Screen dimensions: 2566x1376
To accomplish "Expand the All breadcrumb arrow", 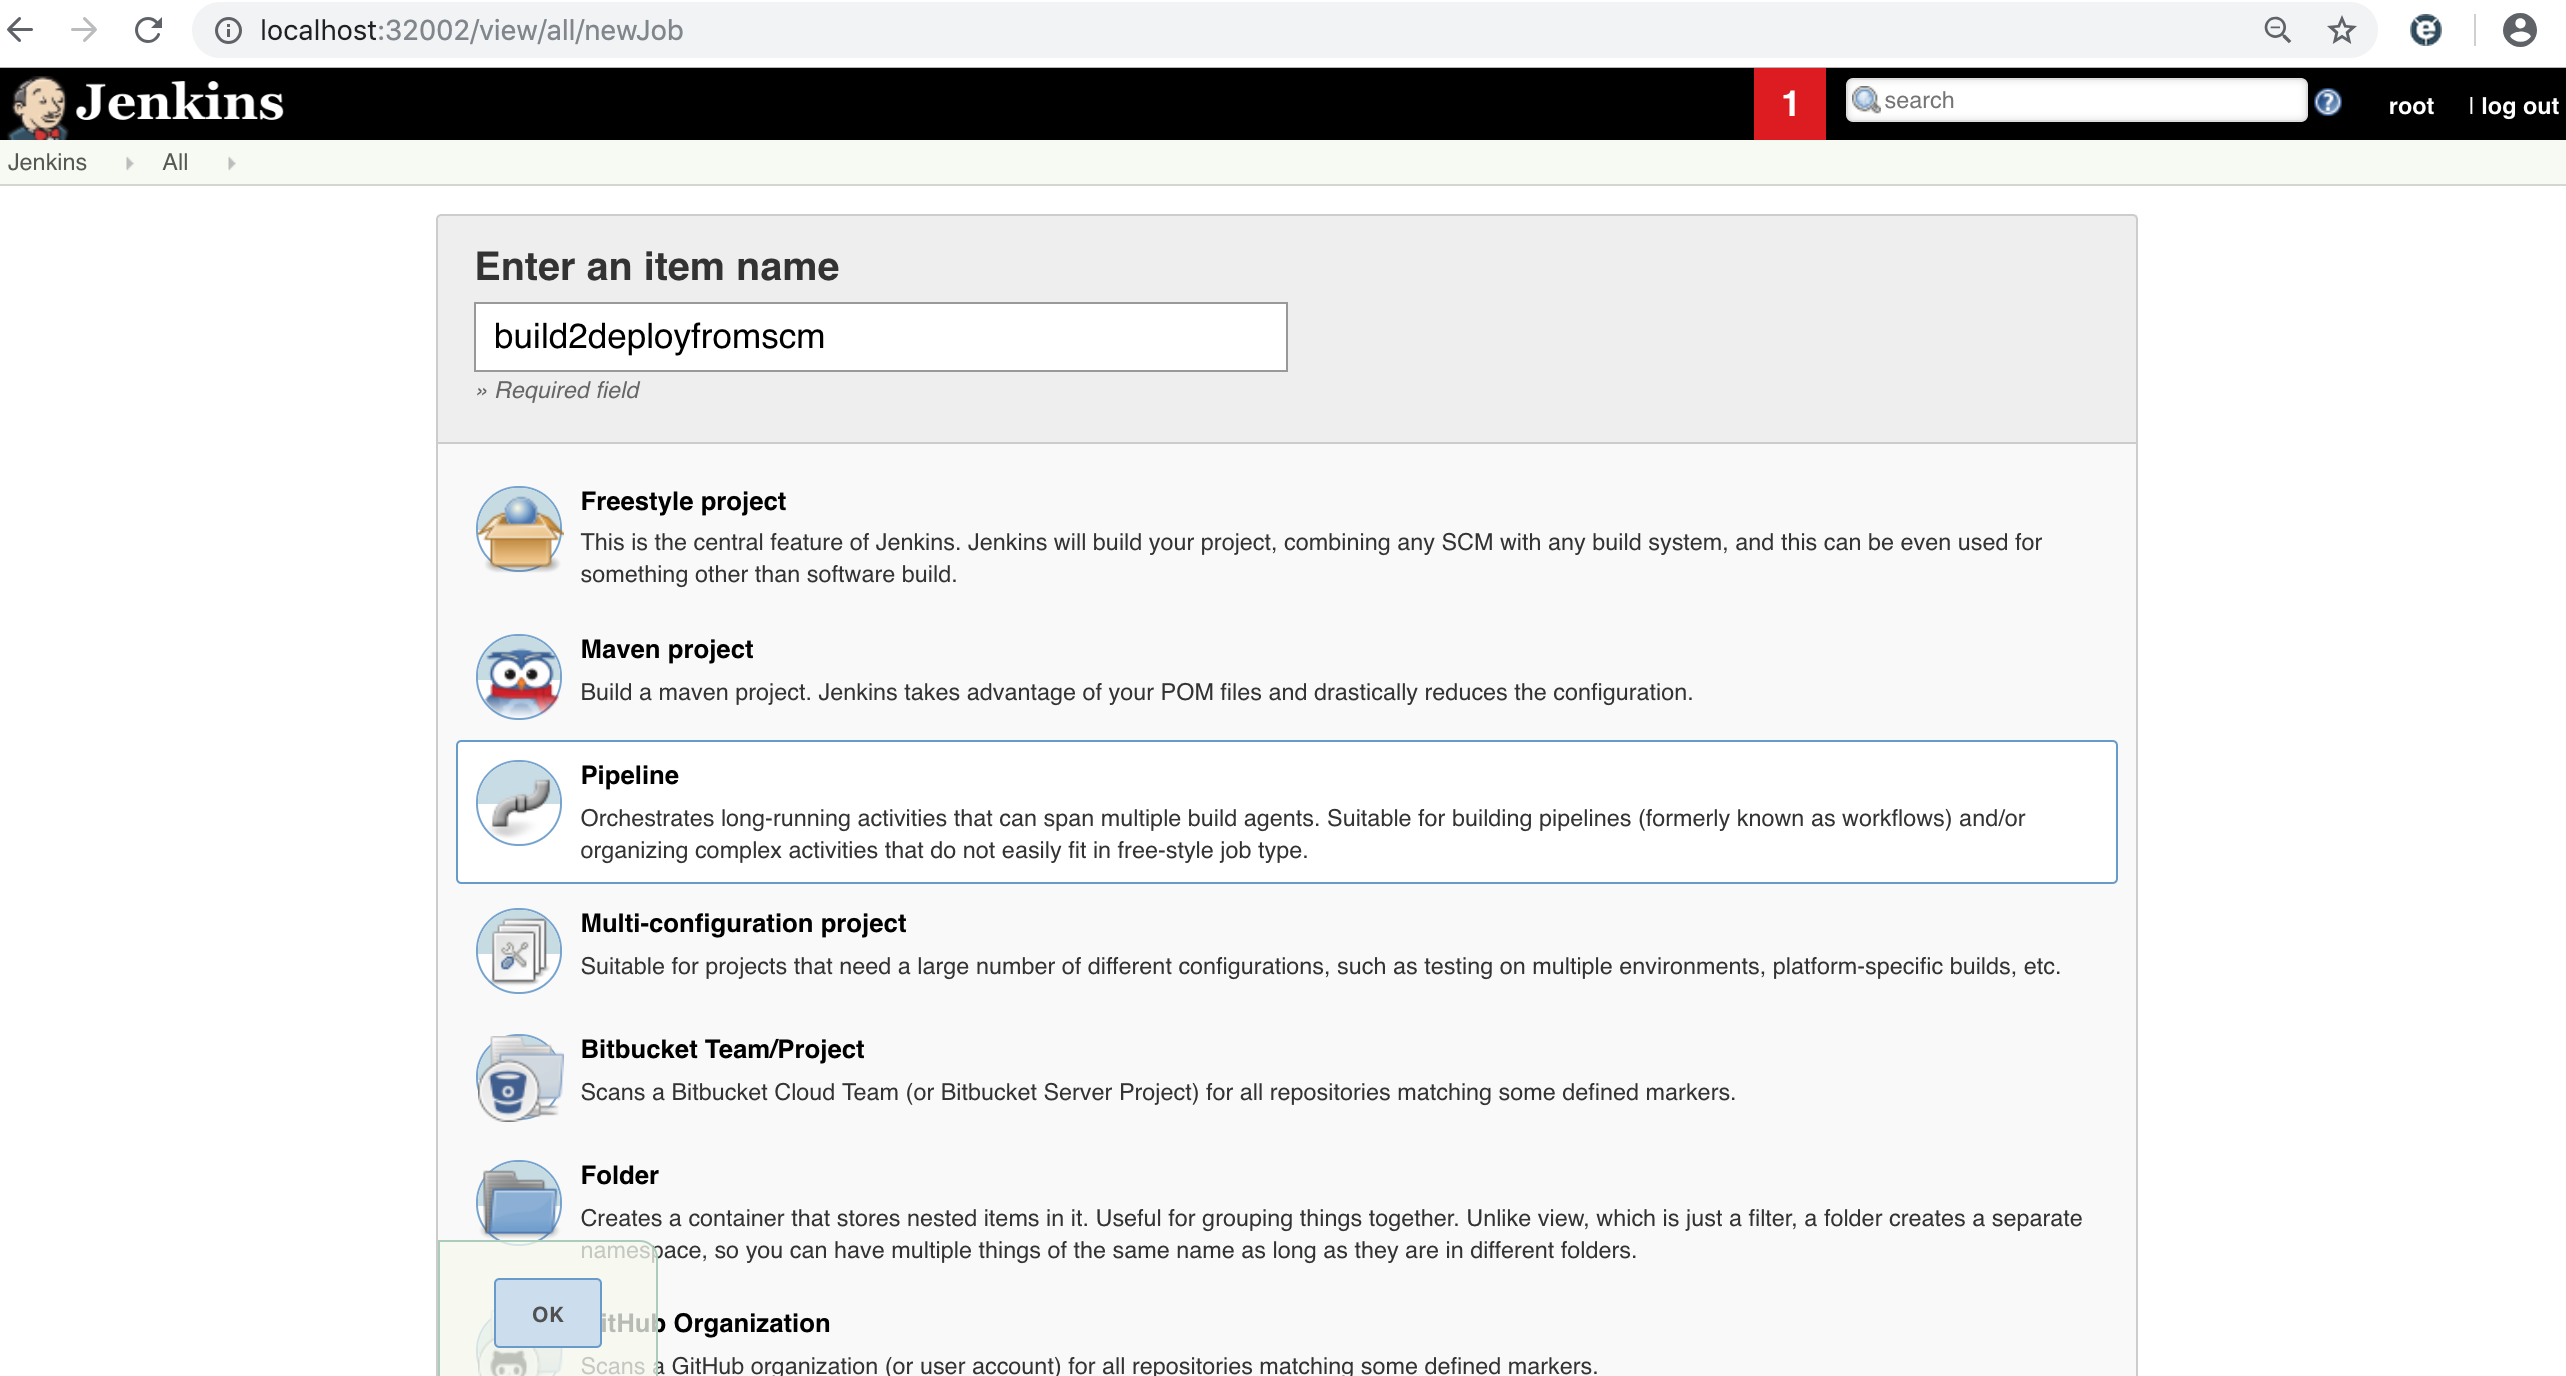I will point(231,163).
